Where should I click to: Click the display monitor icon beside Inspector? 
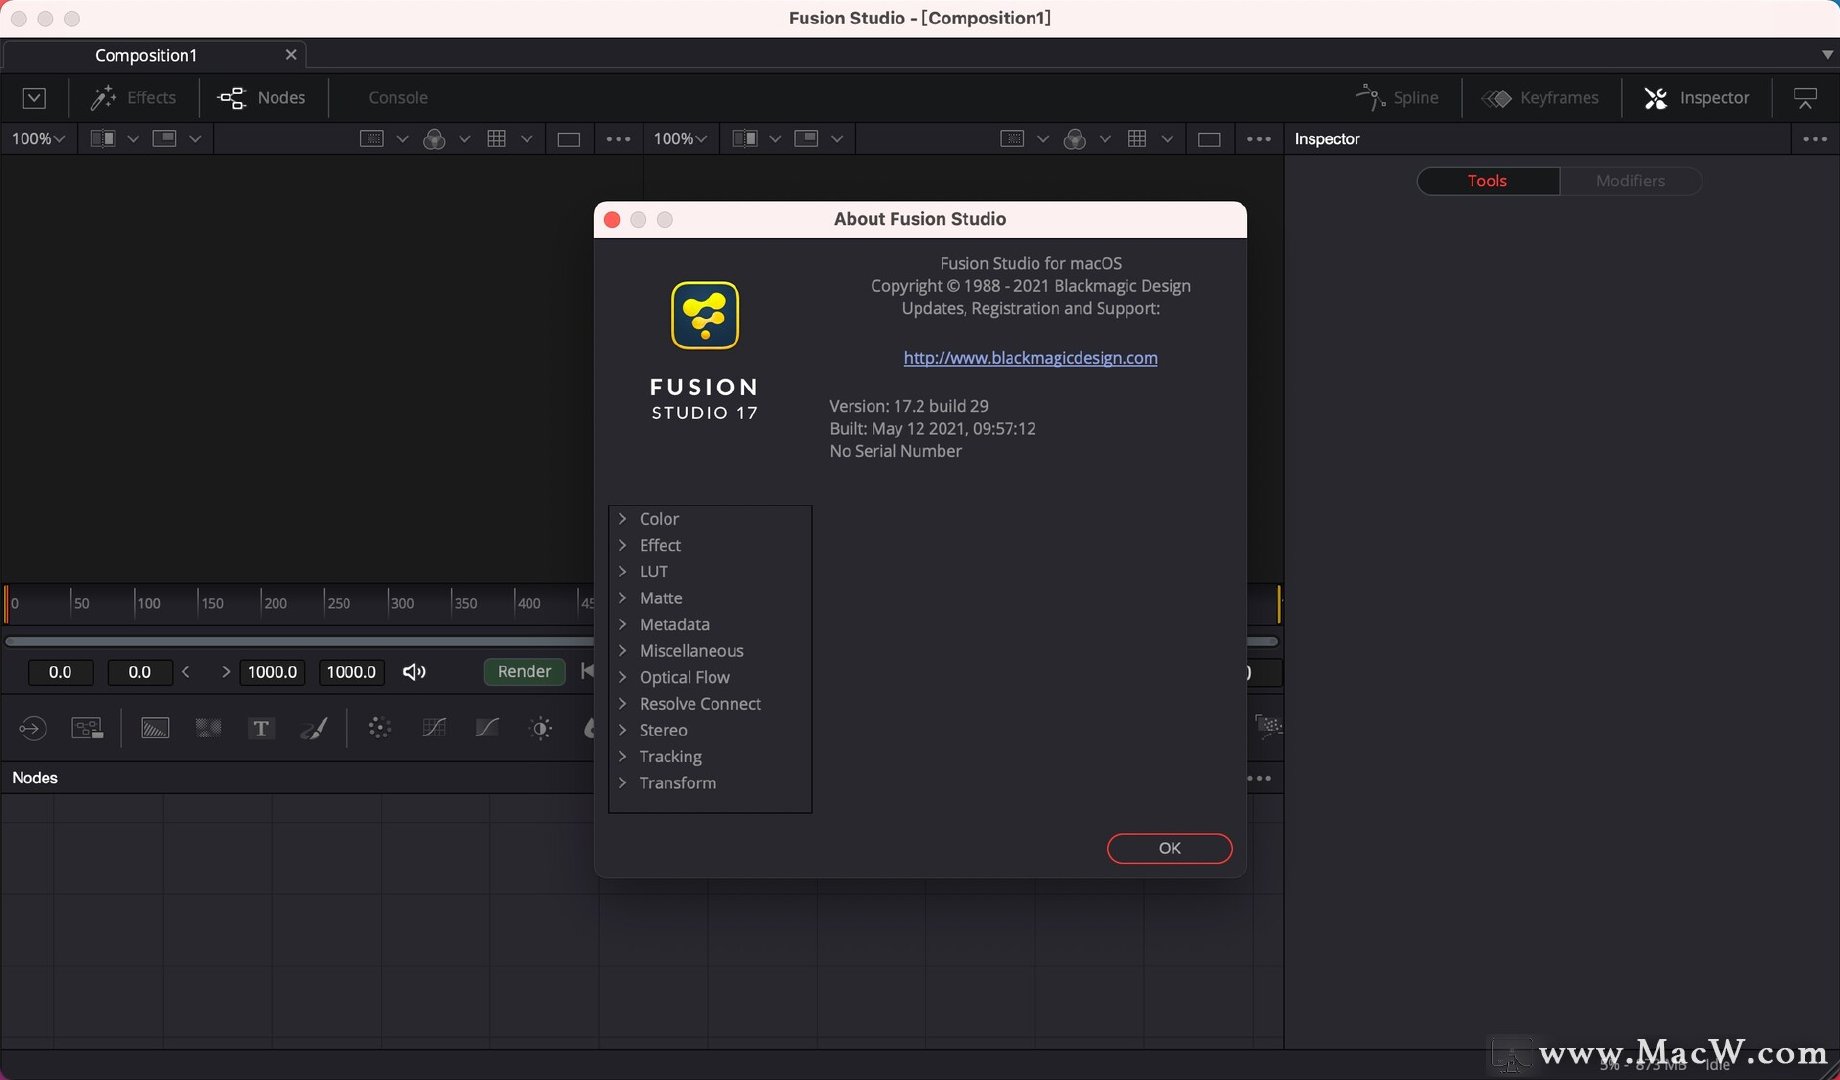pyautogui.click(x=1805, y=98)
